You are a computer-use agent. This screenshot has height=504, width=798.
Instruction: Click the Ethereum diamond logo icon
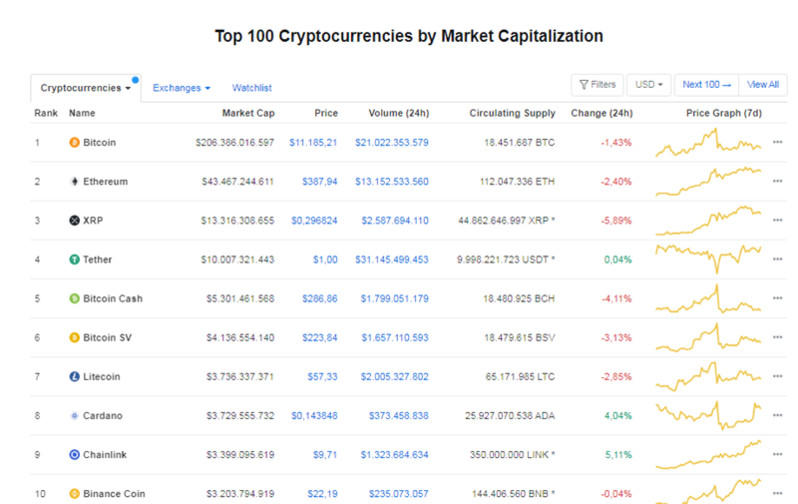point(74,182)
